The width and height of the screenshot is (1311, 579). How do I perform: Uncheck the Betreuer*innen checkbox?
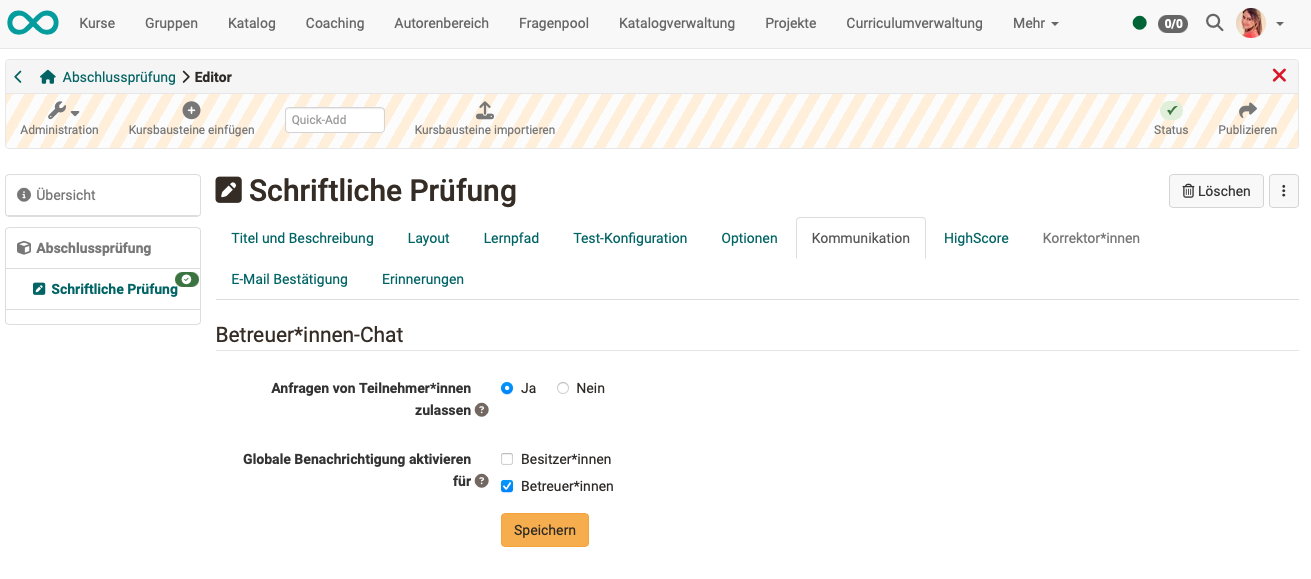pyautogui.click(x=507, y=486)
